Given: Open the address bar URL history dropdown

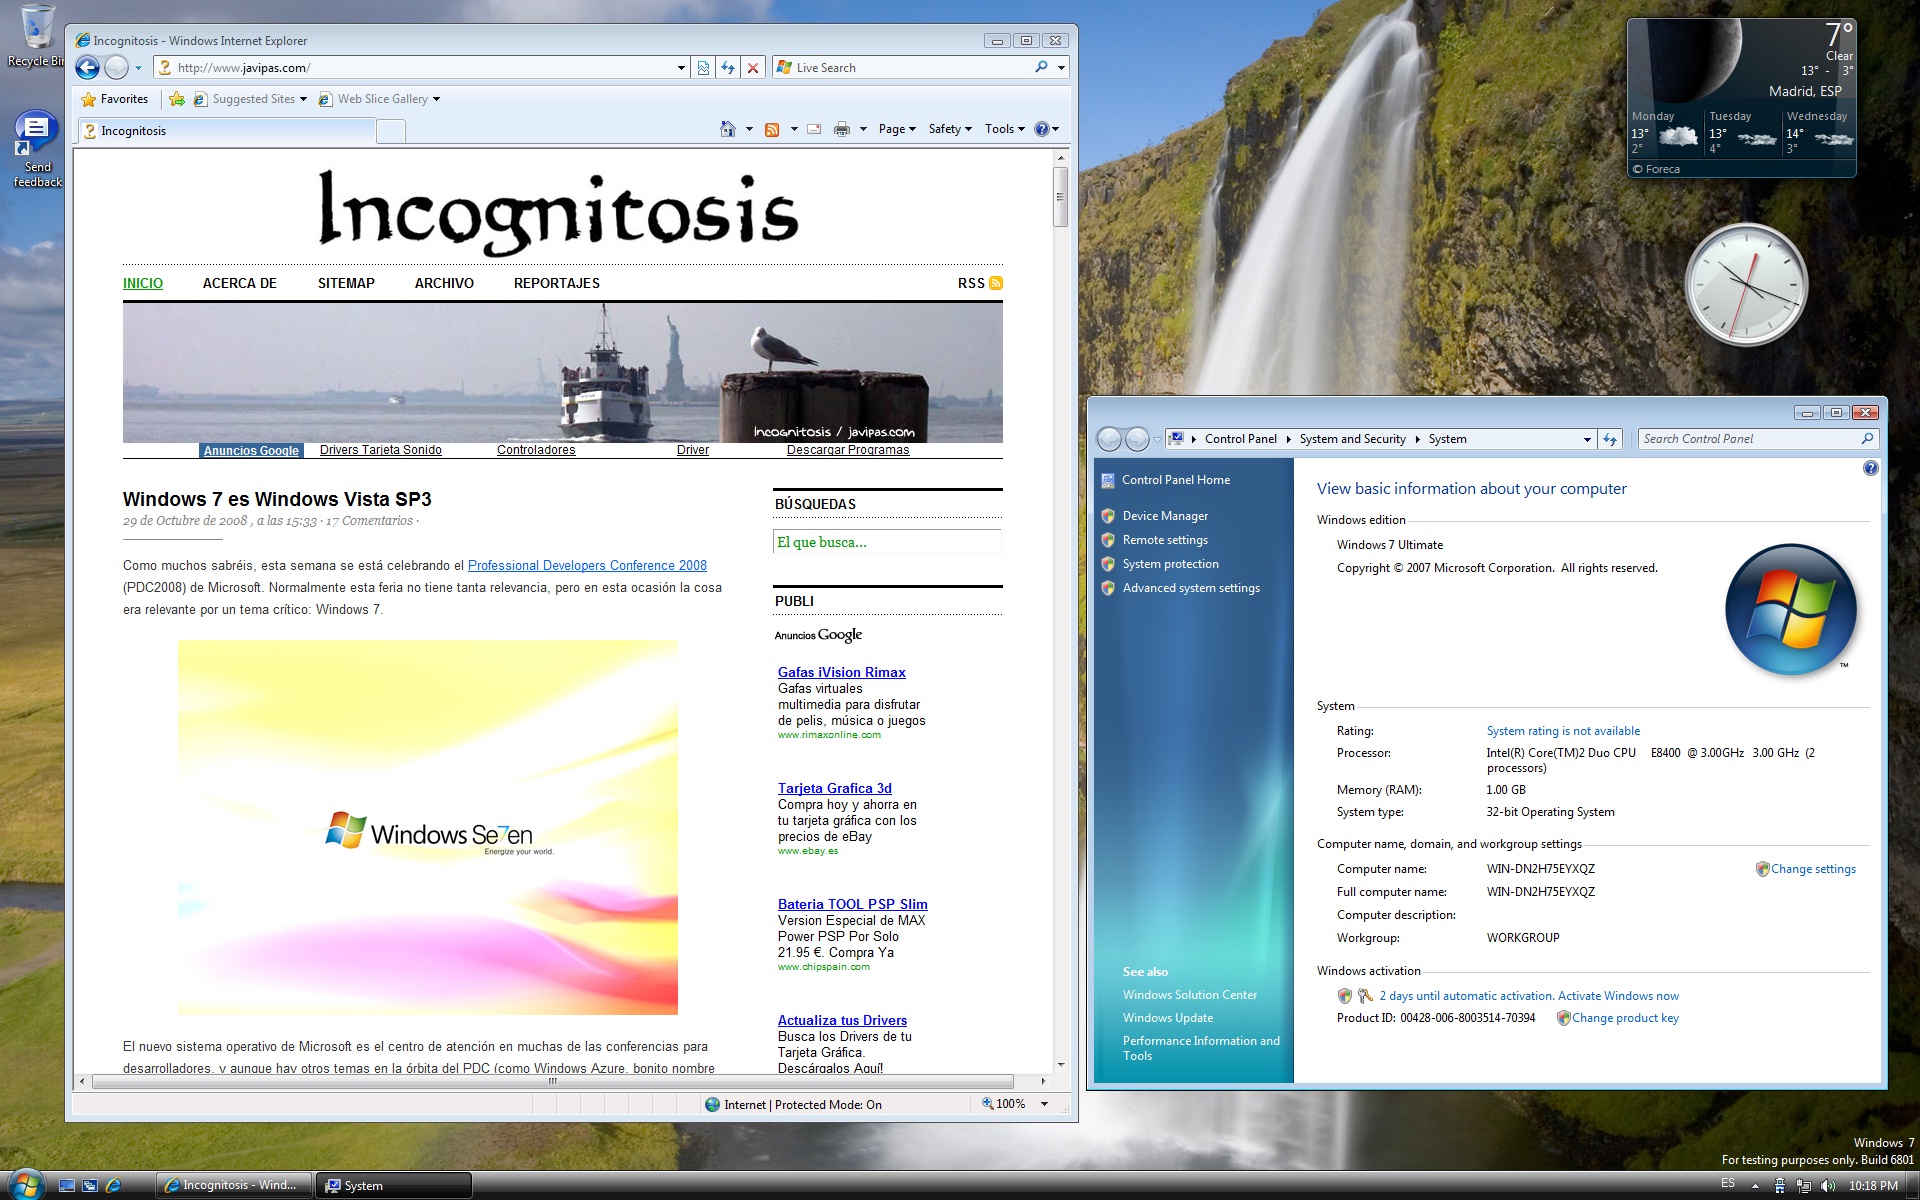Looking at the screenshot, I should pos(681,68).
